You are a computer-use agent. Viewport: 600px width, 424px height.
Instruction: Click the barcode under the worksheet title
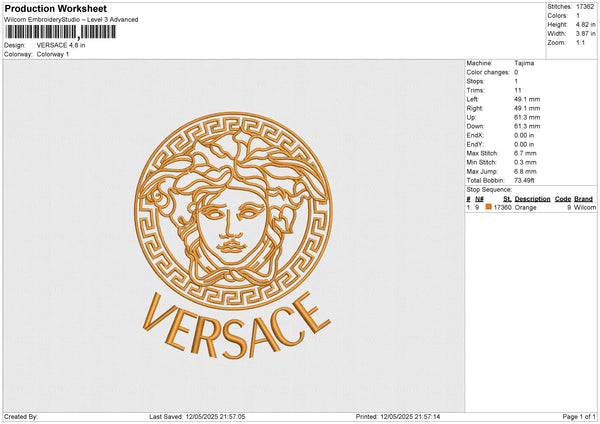(x=60, y=32)
